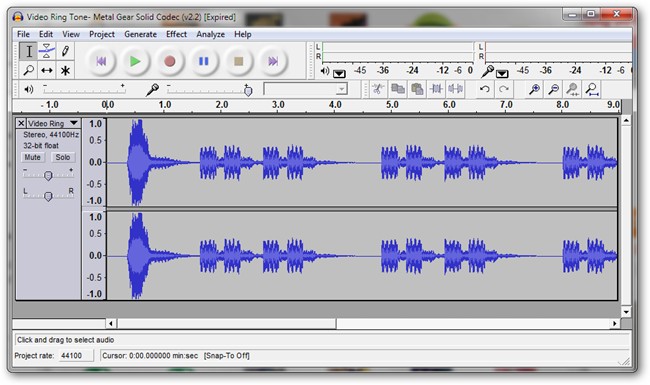
Task: Open the Edit menu
Action: (46, 34)
